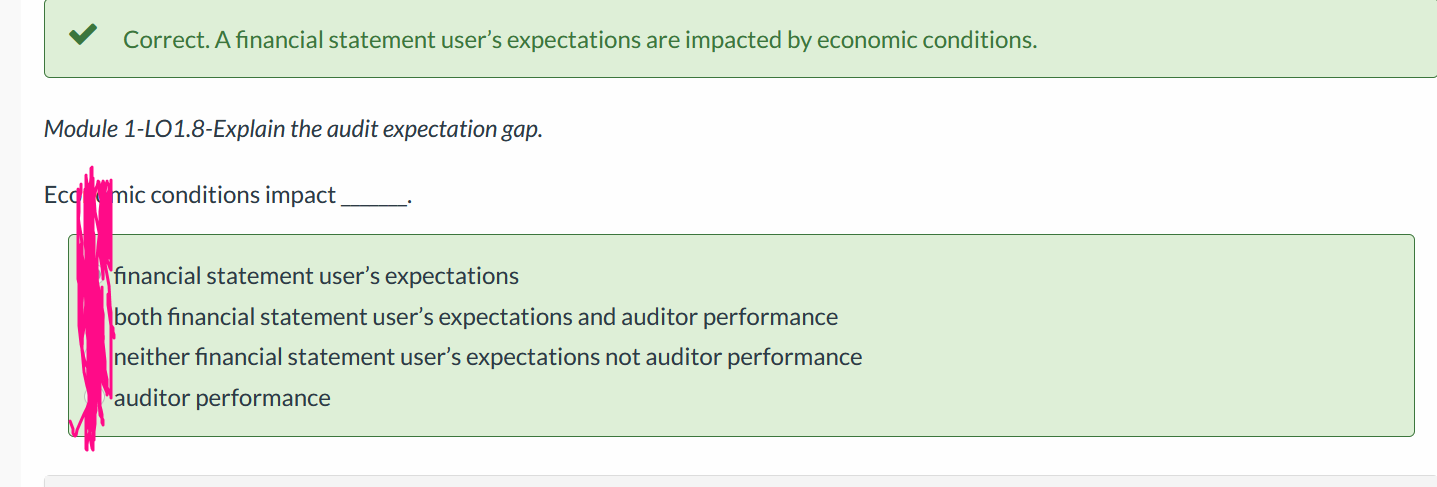Click the Module 1-LO1.8 learning objective line
Image resolution: width=1437 pixels, height=487 pixels.
[293, 129]
